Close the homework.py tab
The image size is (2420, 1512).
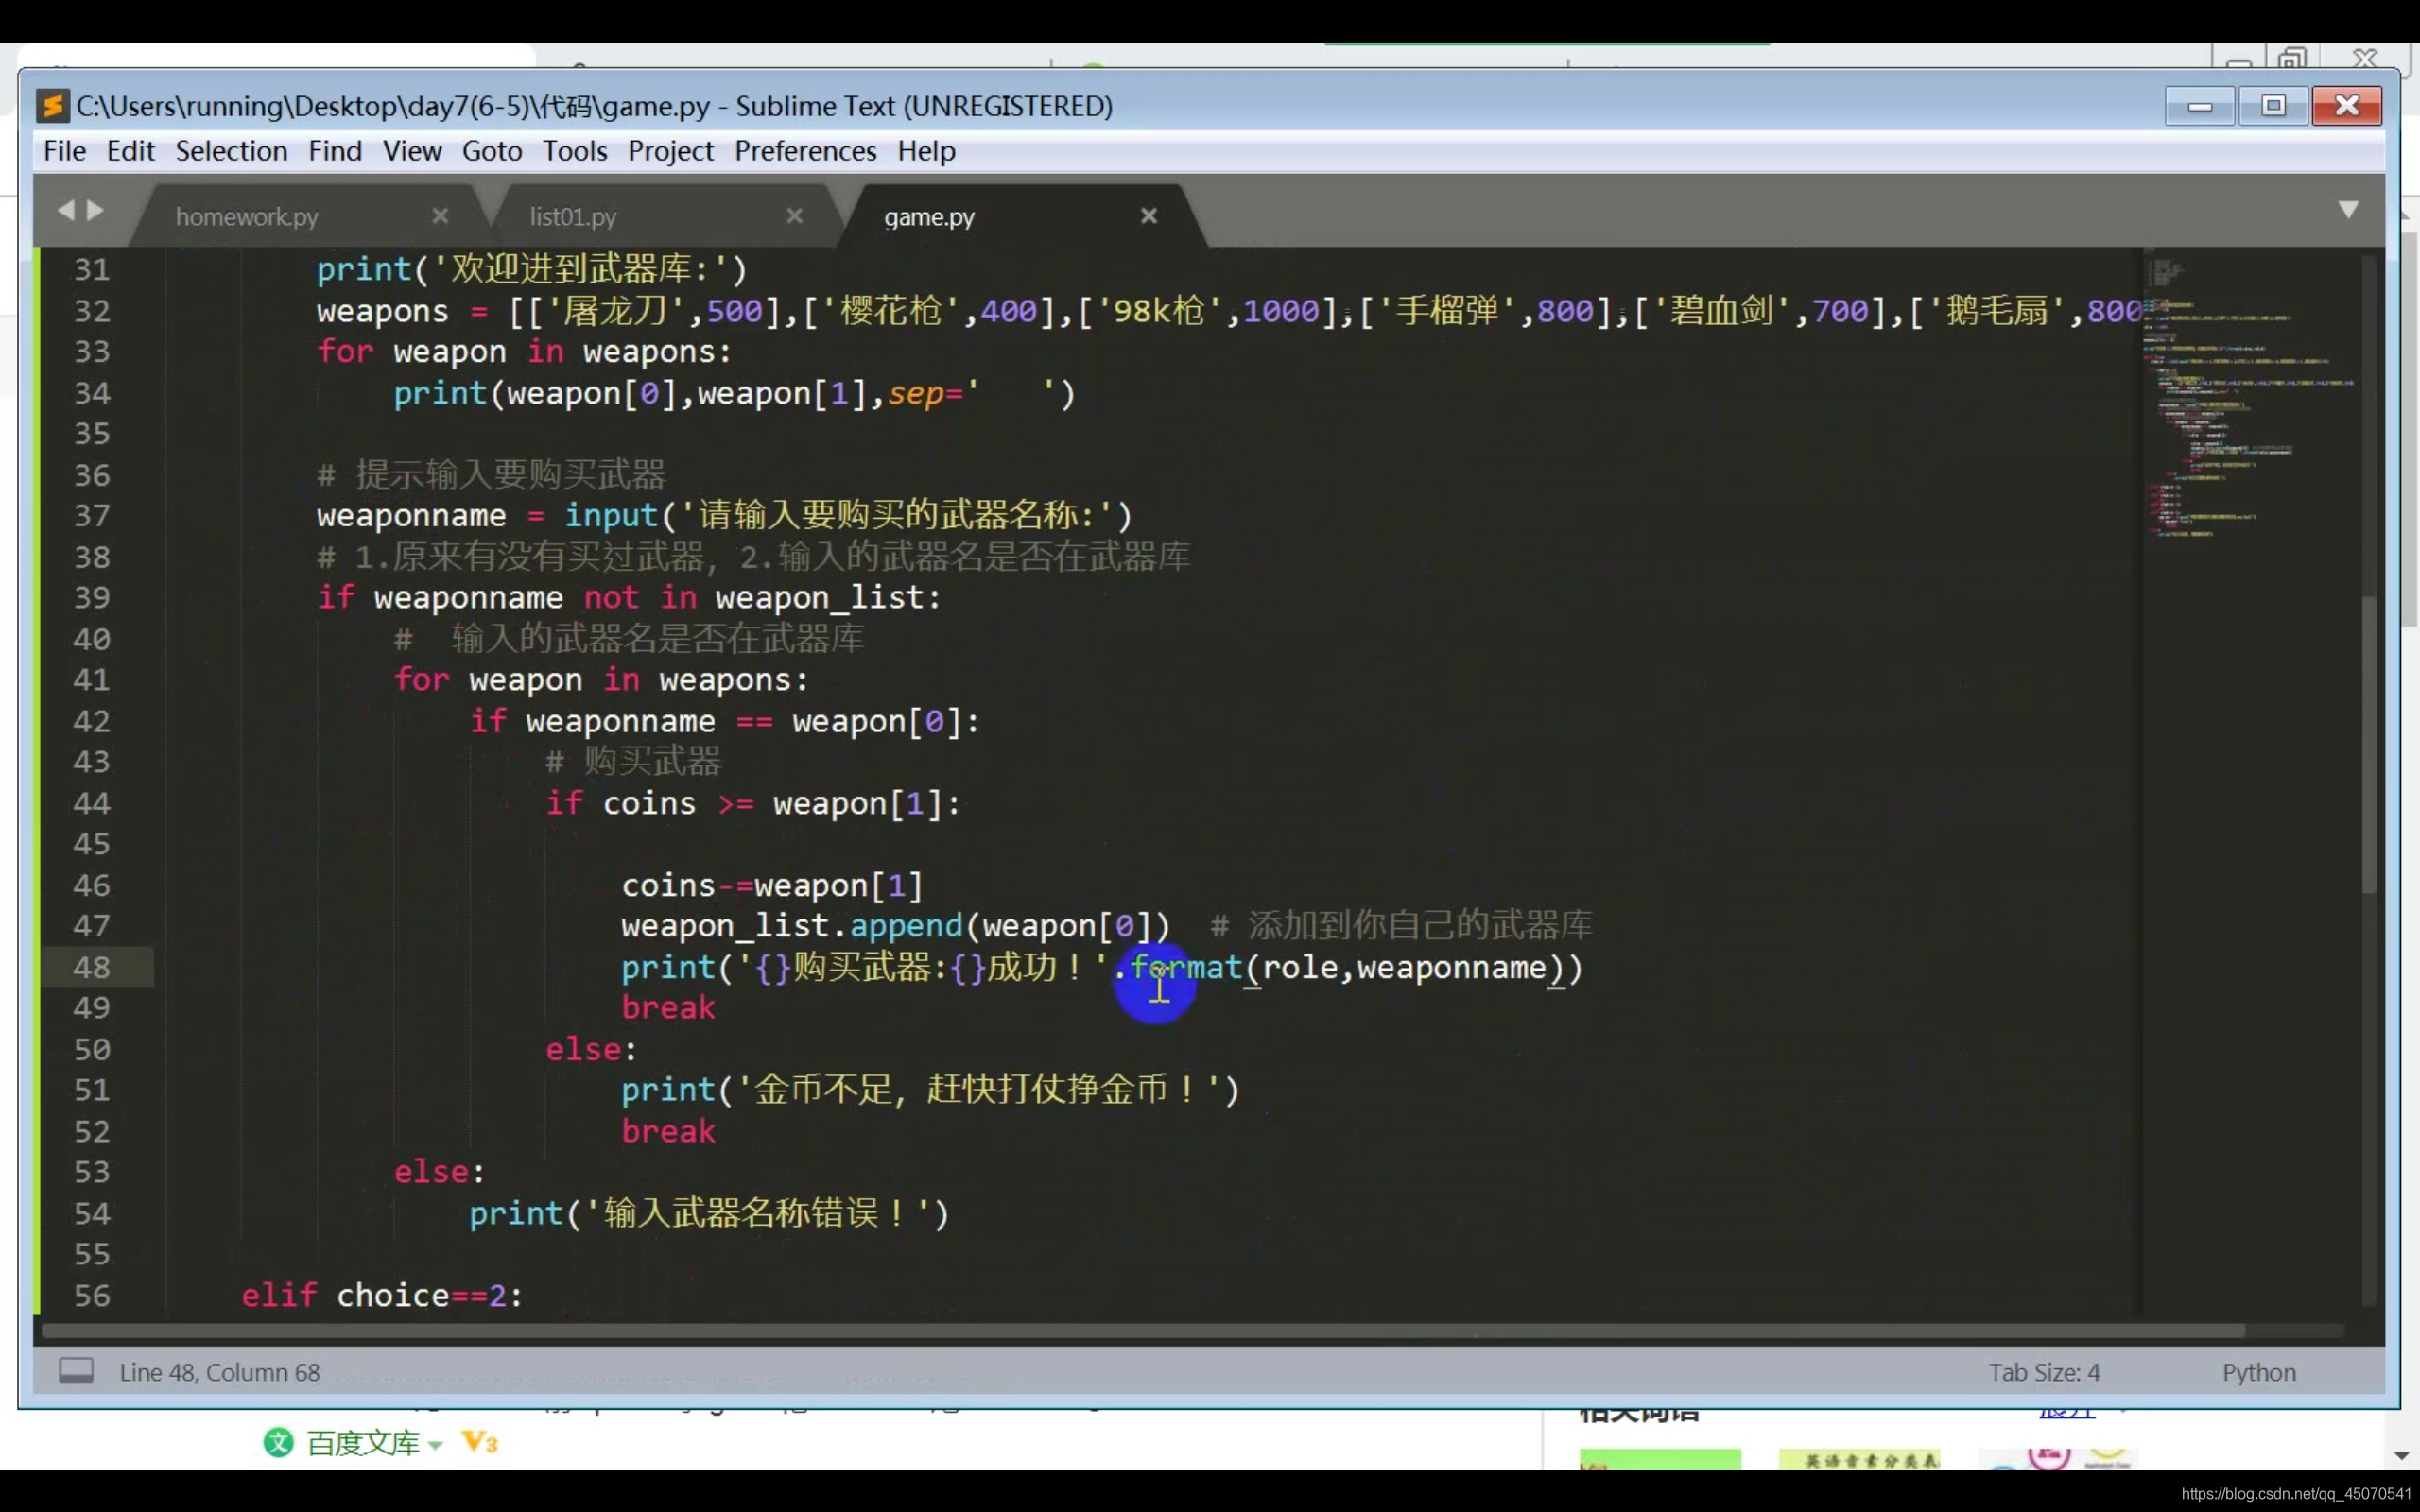pos(440,216)
